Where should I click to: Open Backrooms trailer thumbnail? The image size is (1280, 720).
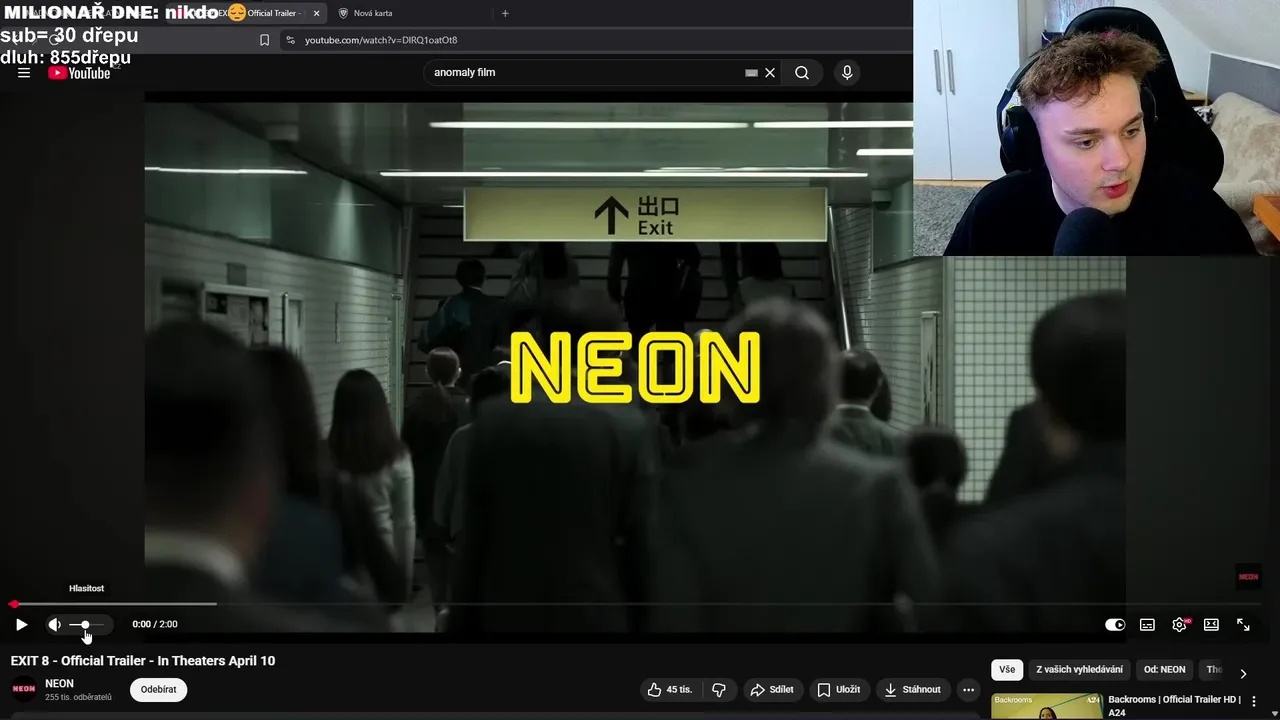[x=1046, y=706]
